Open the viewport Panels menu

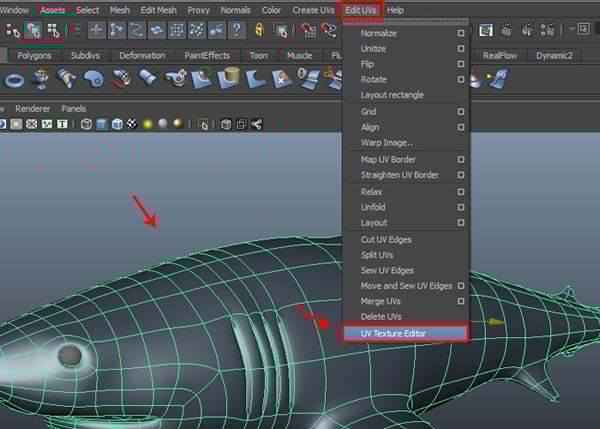(73, 109)
